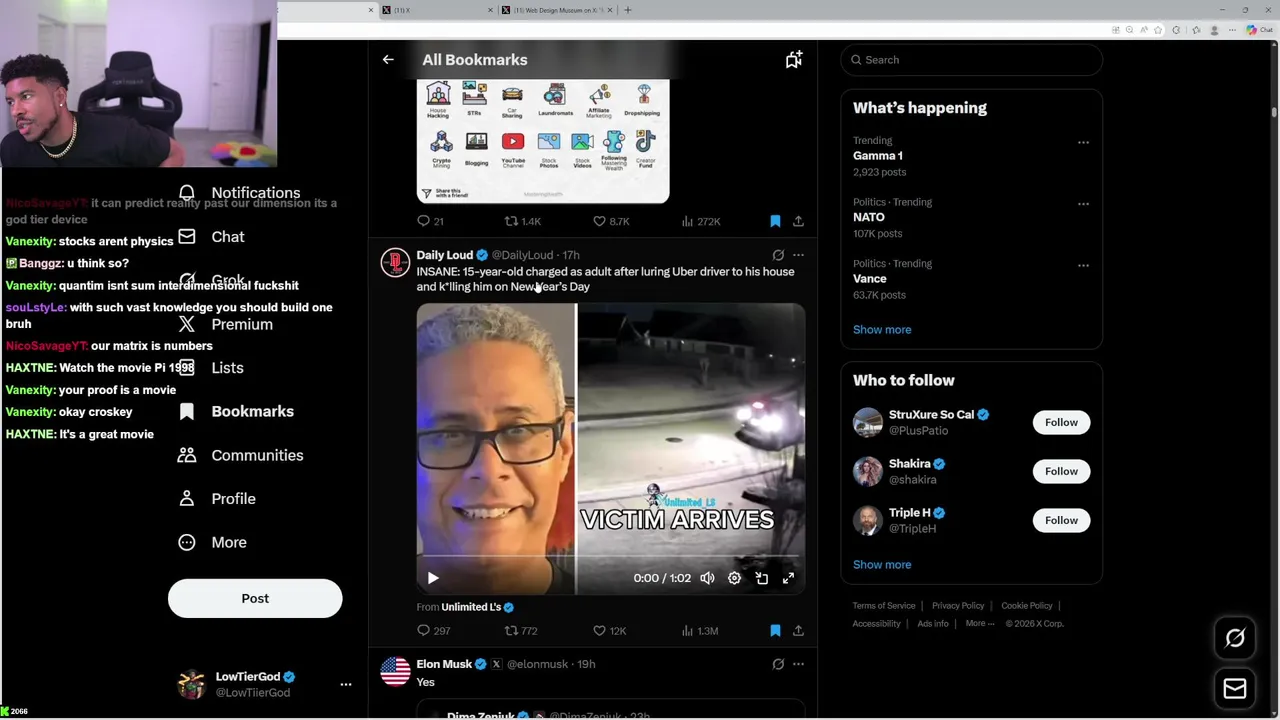Image resolution: width=1280 pixels, height=720 pixels.
Task: Remove bookmark on the 8.7K-like post
Action: pos(775,221)
